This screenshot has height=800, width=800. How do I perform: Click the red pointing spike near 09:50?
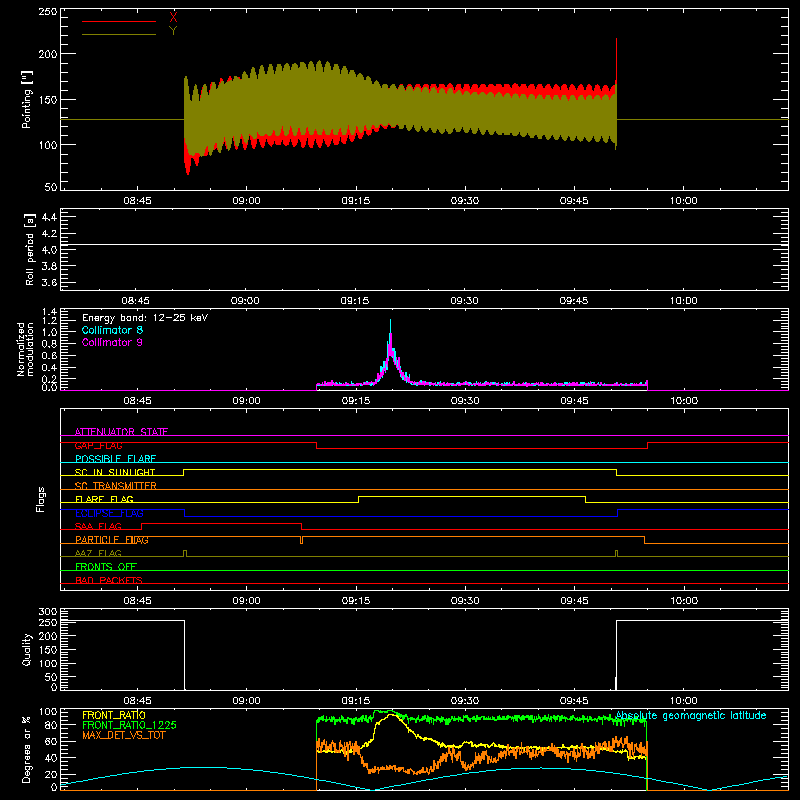coord(616,59)
